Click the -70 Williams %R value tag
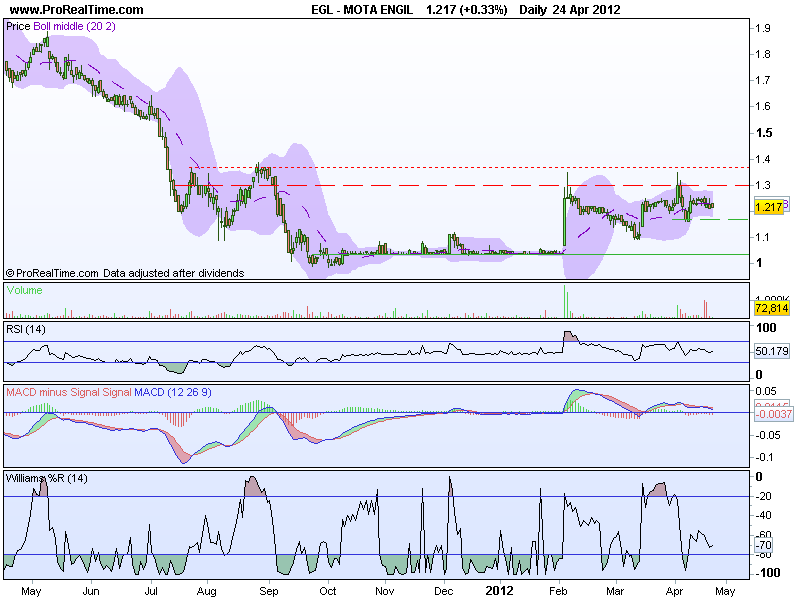The image size is (800, 600). [x=764, y=545]
